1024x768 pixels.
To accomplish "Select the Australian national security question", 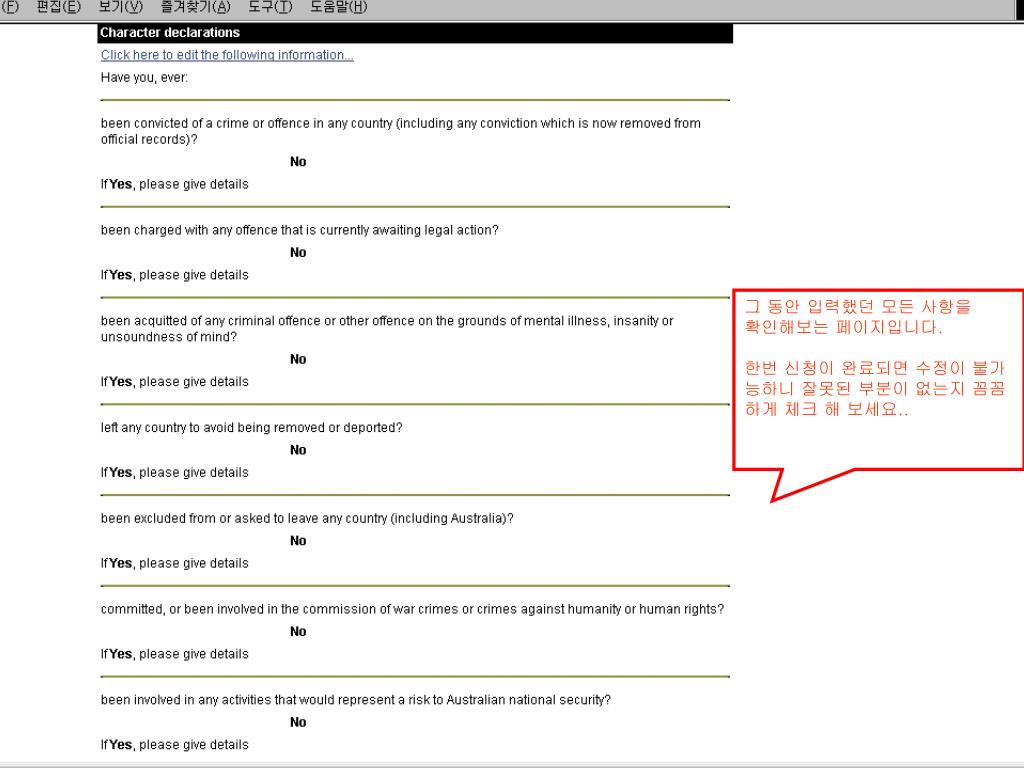I will coord(356,700).
